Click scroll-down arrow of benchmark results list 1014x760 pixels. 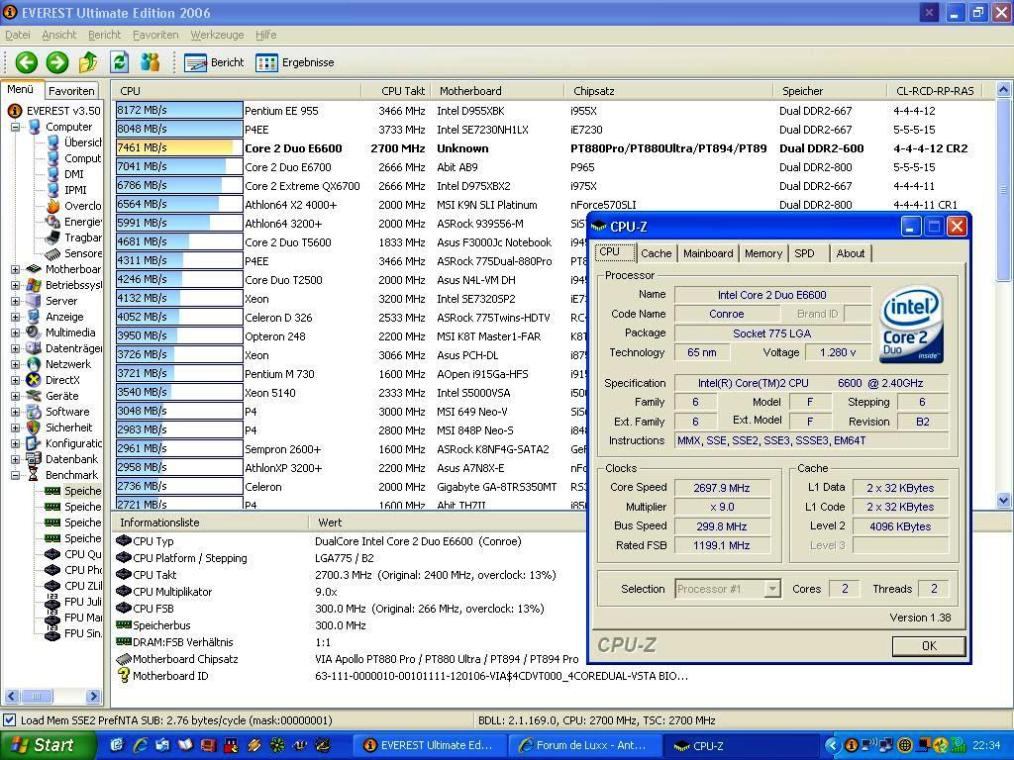pos(1004,499)
